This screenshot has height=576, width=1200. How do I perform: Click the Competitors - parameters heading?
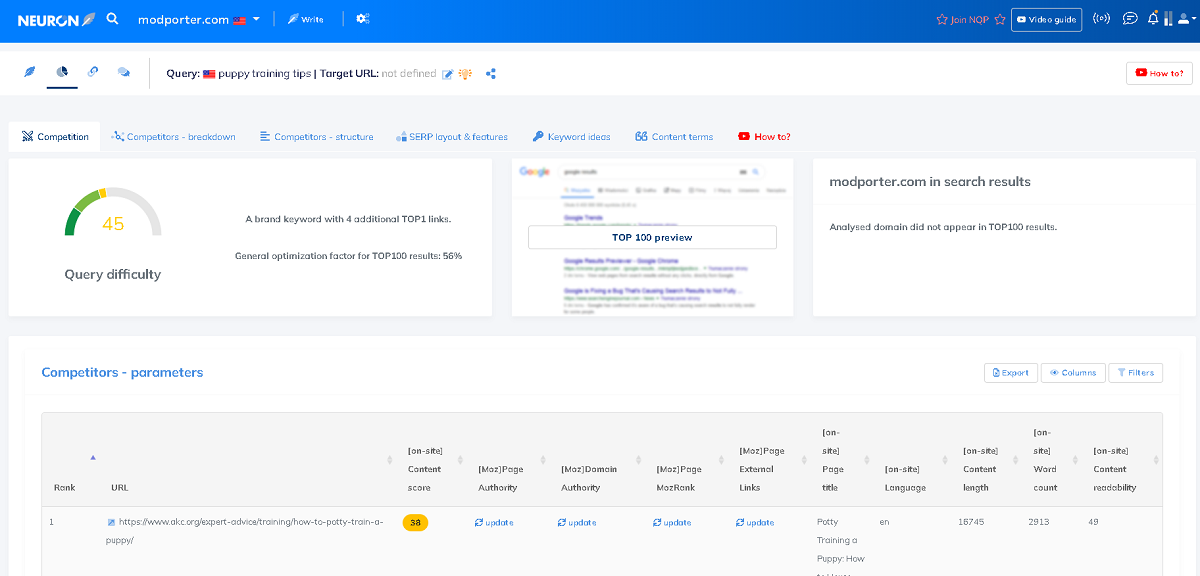coord(122,372)
